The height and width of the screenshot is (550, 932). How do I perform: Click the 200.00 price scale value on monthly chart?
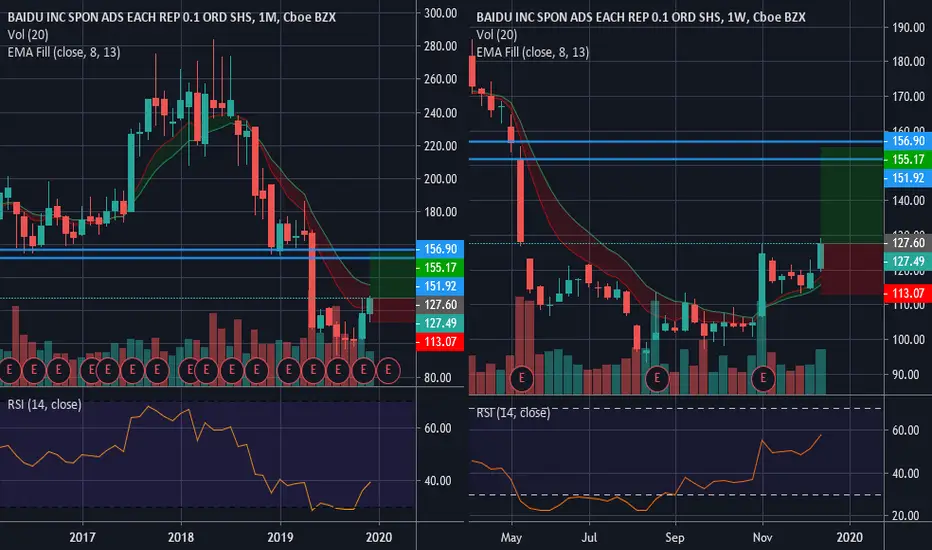[440, 178]
